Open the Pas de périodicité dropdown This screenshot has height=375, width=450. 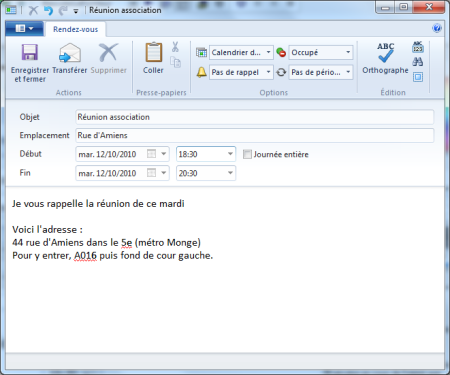pos(321,72)
